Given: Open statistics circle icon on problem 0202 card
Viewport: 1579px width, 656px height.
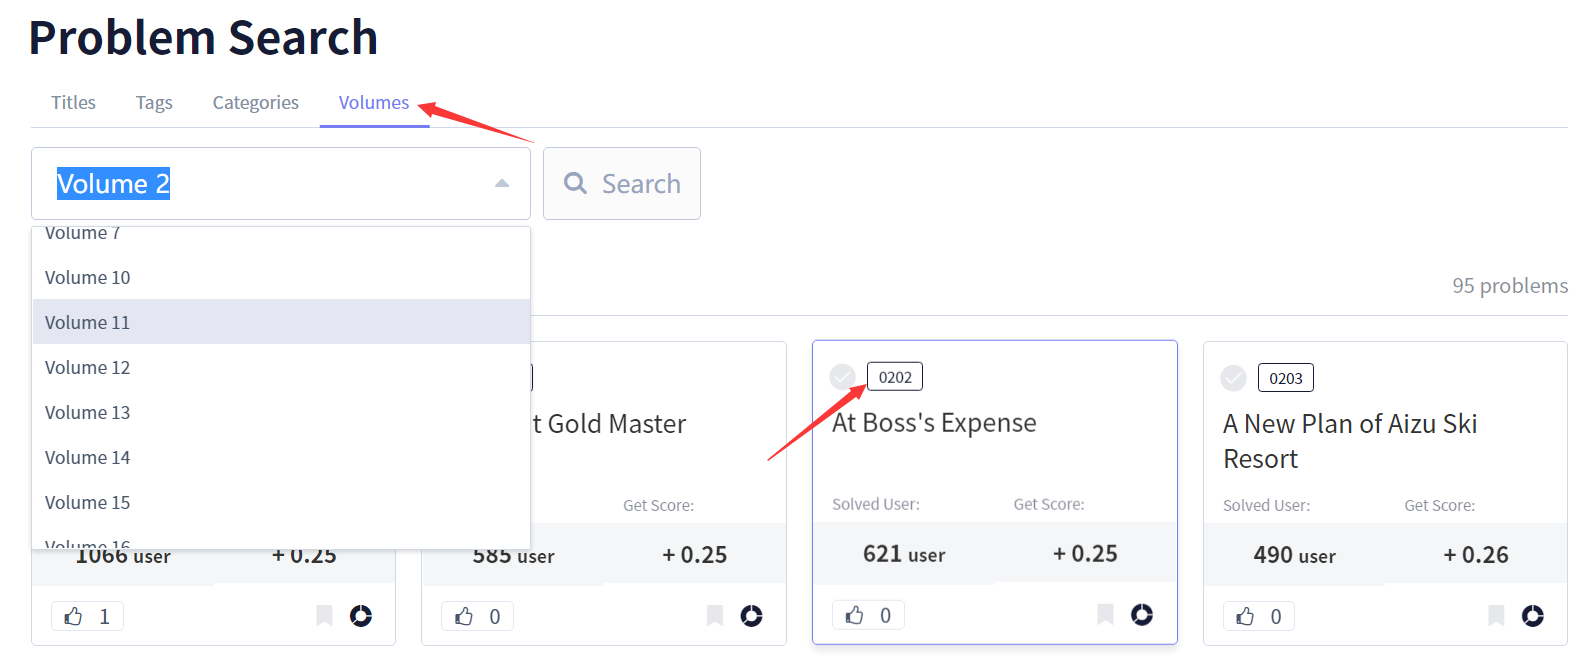Looking at the screenshot, I should pos(1141,614).
